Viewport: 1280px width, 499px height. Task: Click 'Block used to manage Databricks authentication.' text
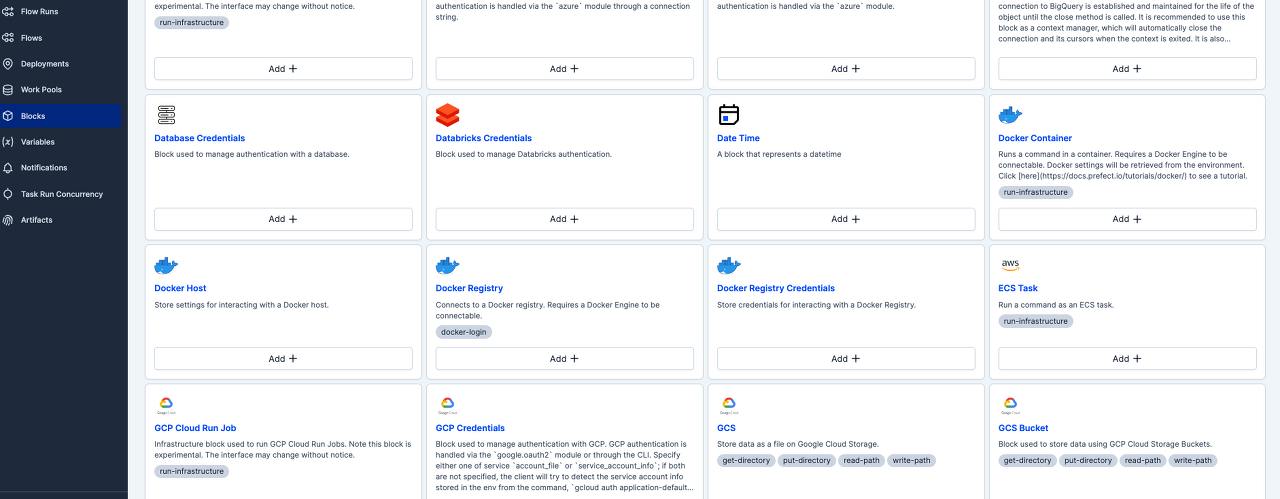[524, 155]
